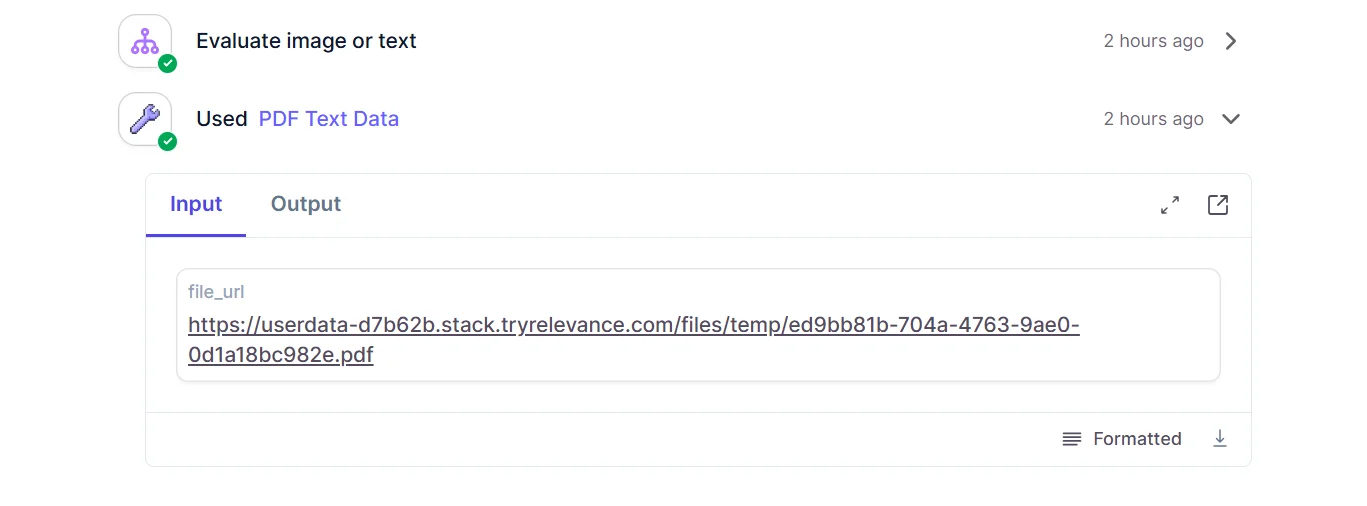Click green checkmark badge on wrench icon

168,142
